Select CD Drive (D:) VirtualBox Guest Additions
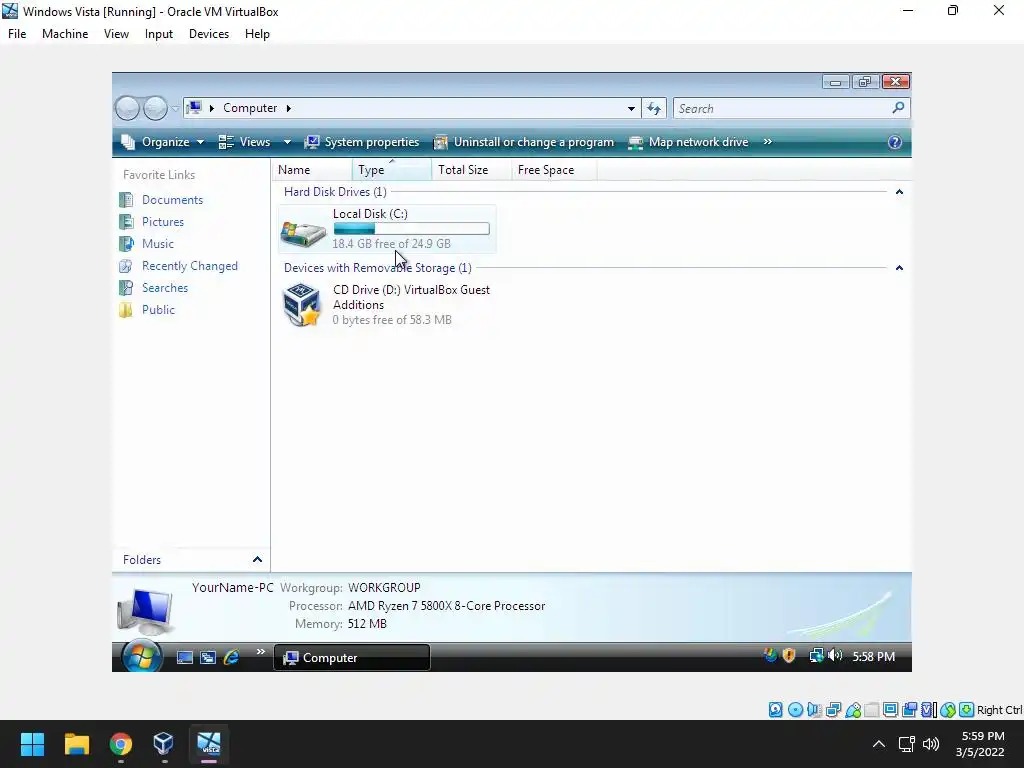This screenshot has width=1024, height=768. tap(387, 304)
